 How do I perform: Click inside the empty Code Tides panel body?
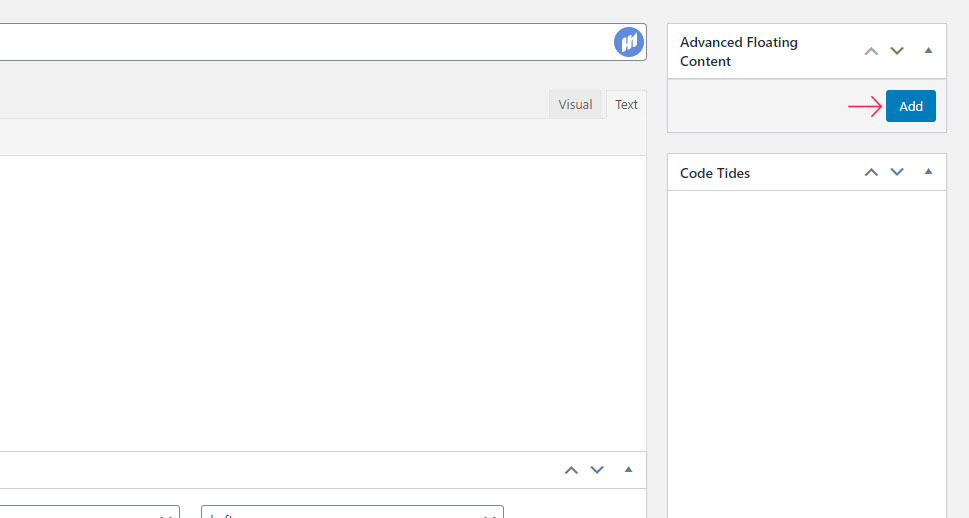click(x=806, y=354)
